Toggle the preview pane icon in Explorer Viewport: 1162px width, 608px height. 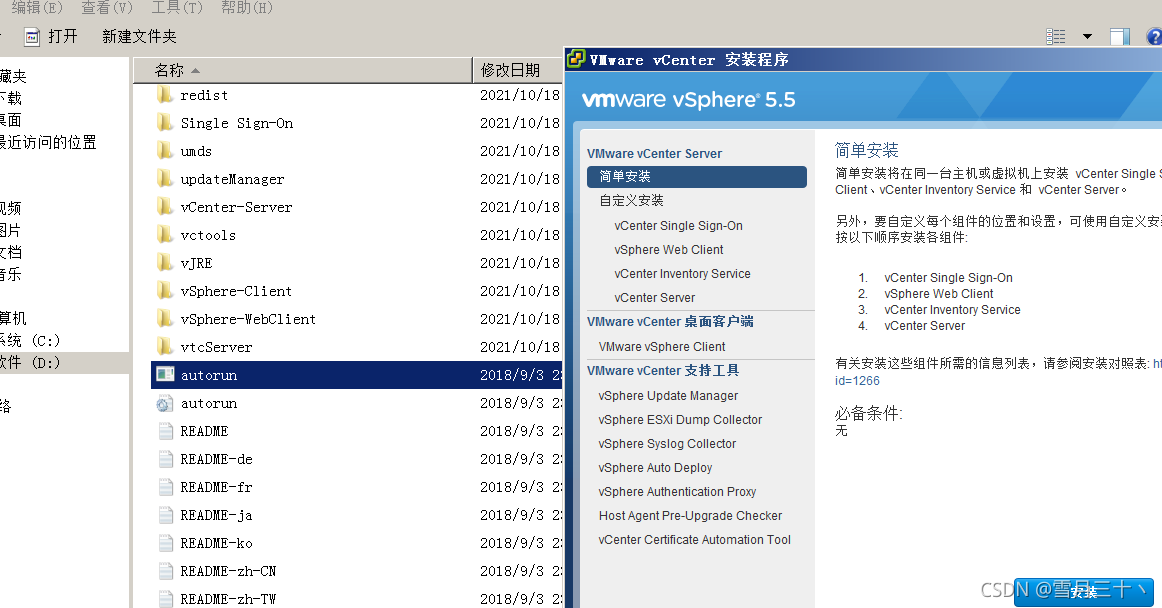click(x=1120, y=36)
